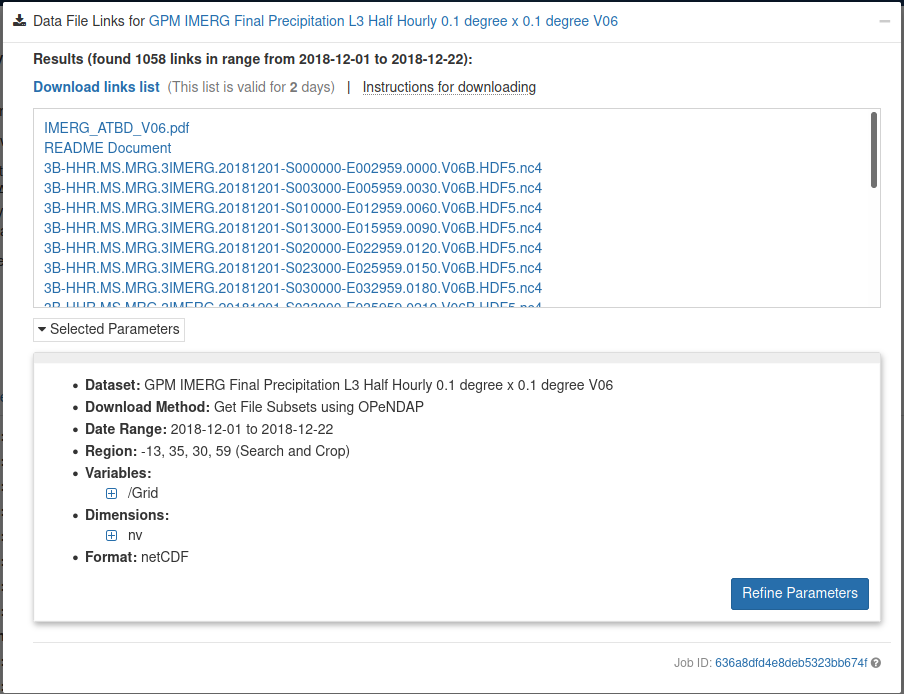The width and height of the screenshot is (904, 694).
Task: Open file link S010000-E012959.0060
Action: (293, 208)
